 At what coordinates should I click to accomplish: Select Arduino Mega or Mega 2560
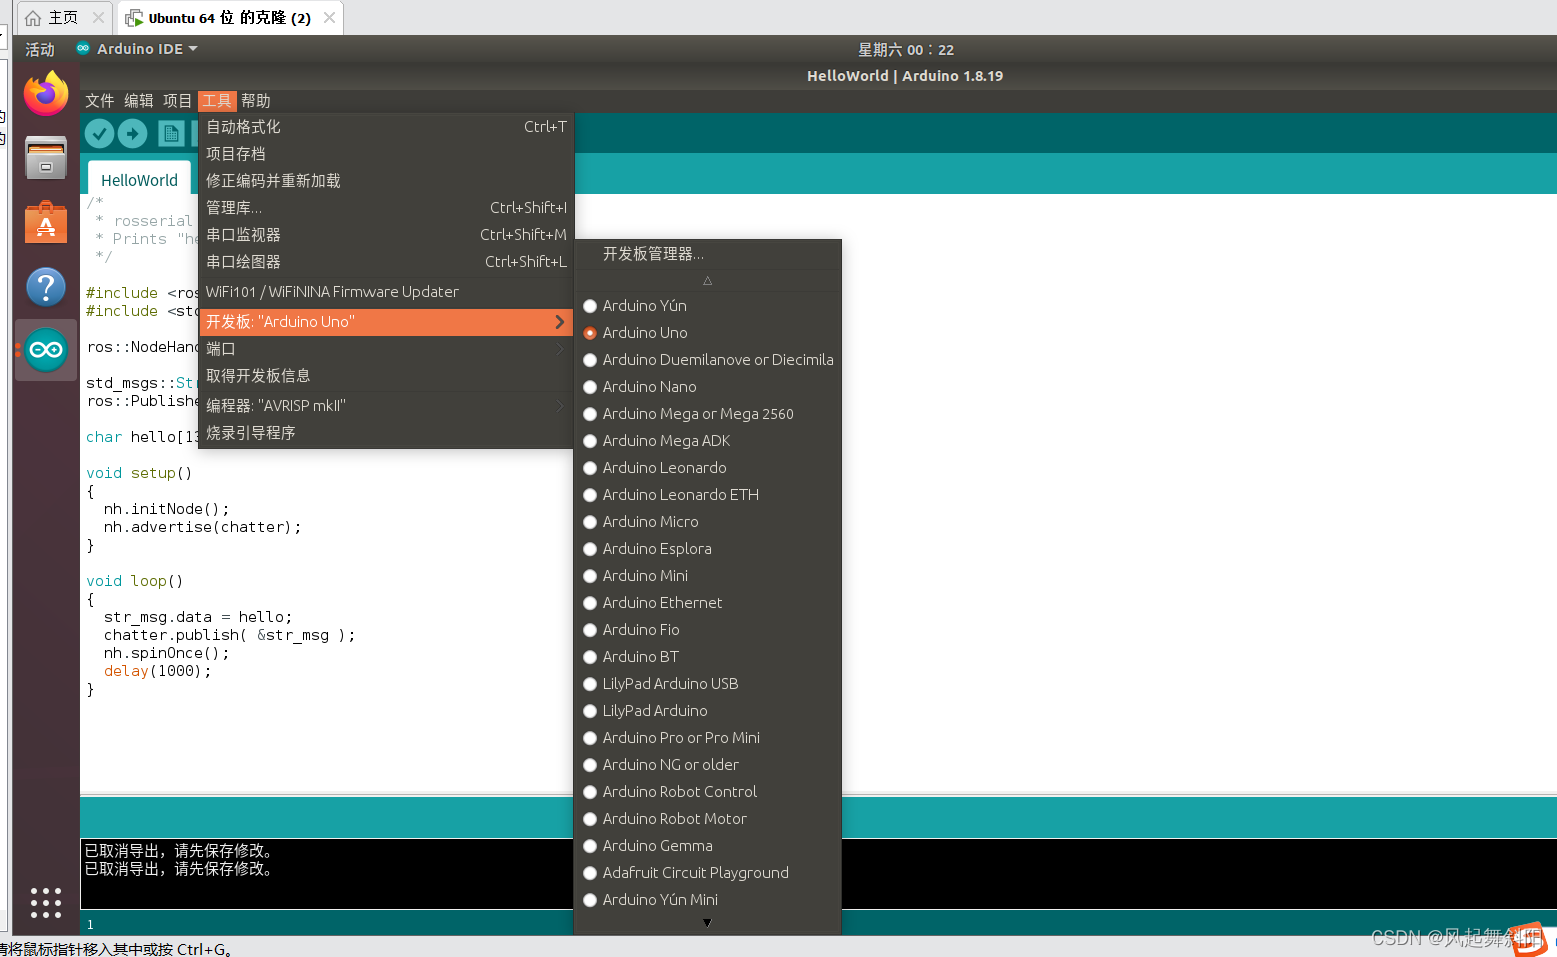(708, 414)
